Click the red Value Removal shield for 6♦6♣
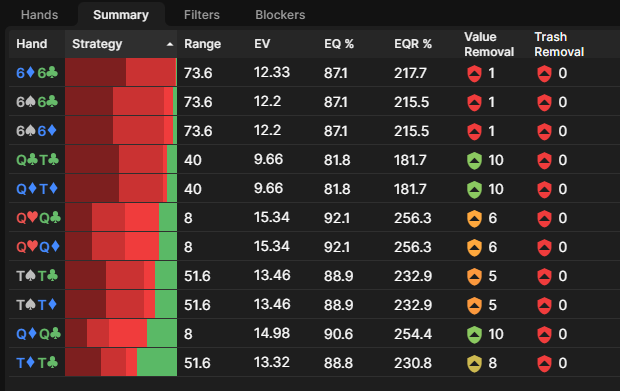Screen dimensions: 620x391 474,74
